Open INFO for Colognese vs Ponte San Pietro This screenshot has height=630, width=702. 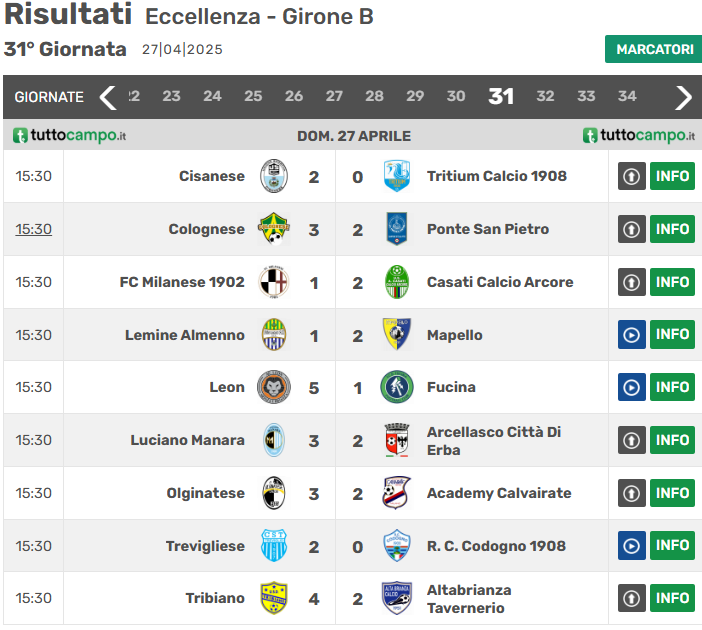coord(672,229)
